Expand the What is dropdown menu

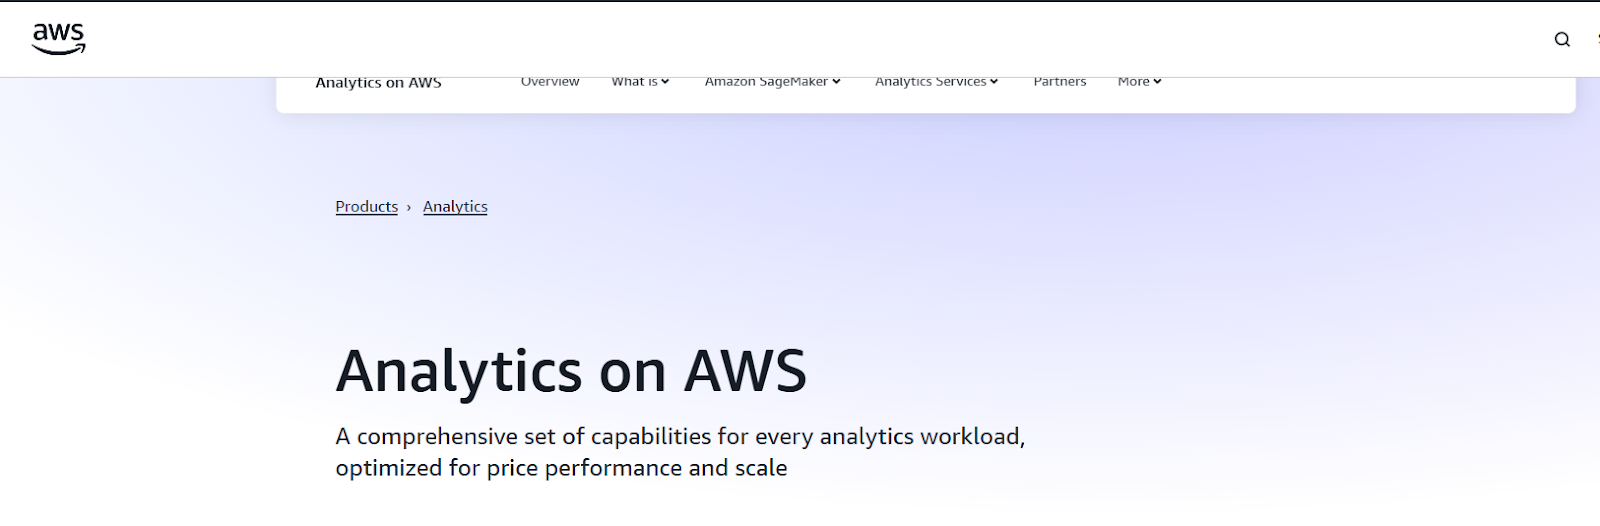point(635,82)
